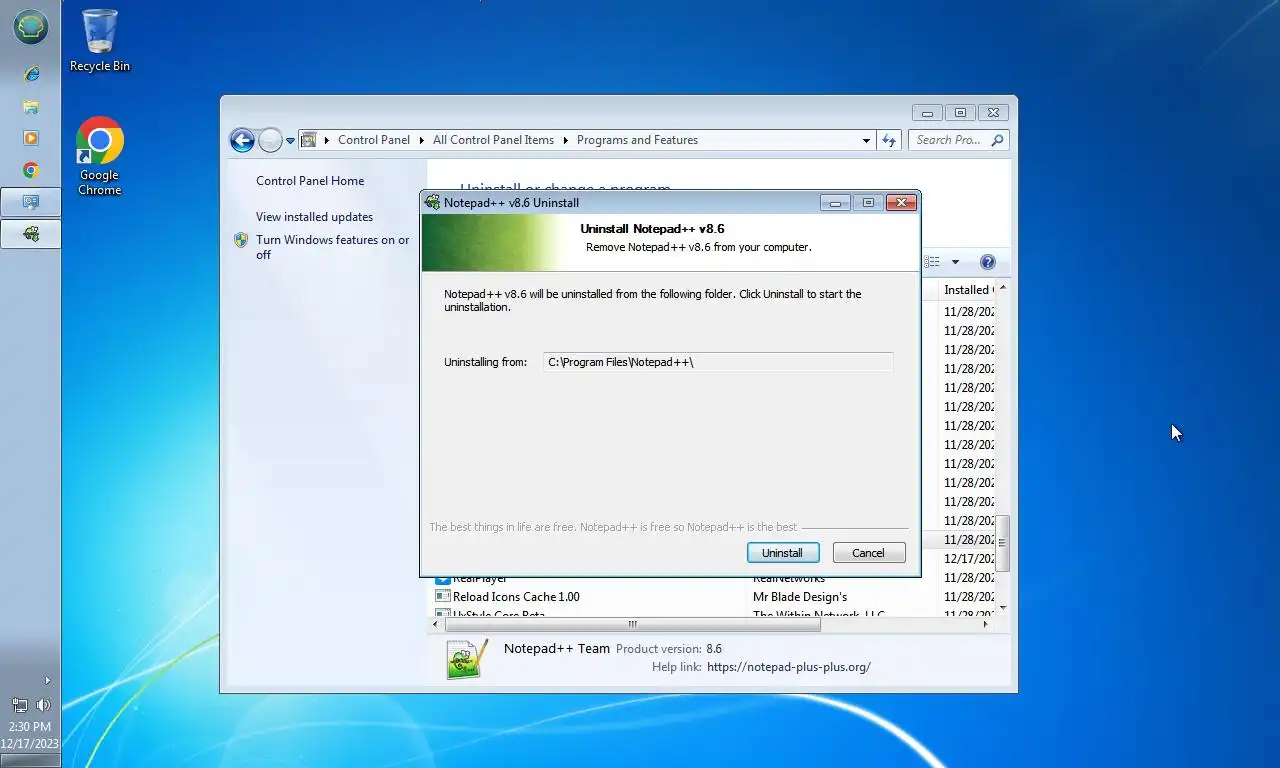Click the horizontal scrollbar right arrow
1280x768 pixels.
(986, 624)
